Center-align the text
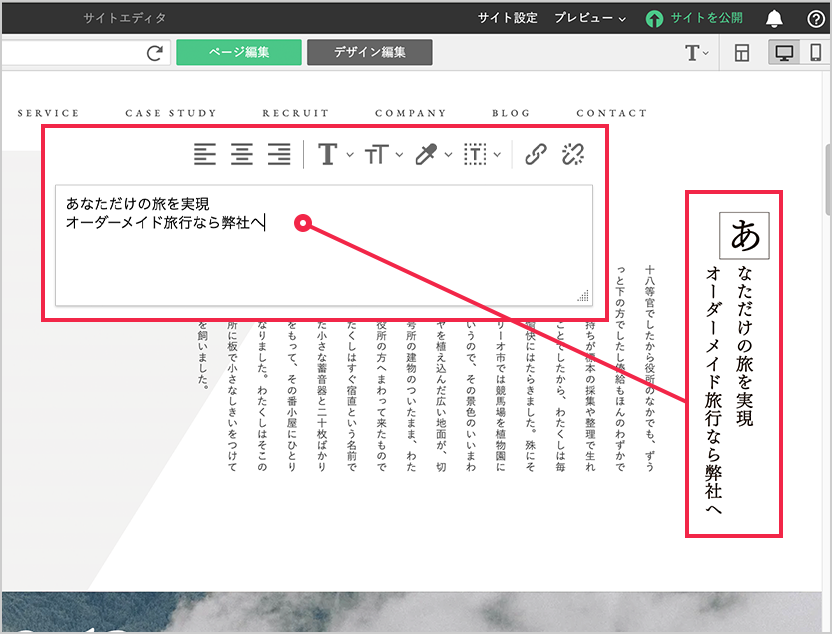The image size is (832, 634). pos(242,154)
